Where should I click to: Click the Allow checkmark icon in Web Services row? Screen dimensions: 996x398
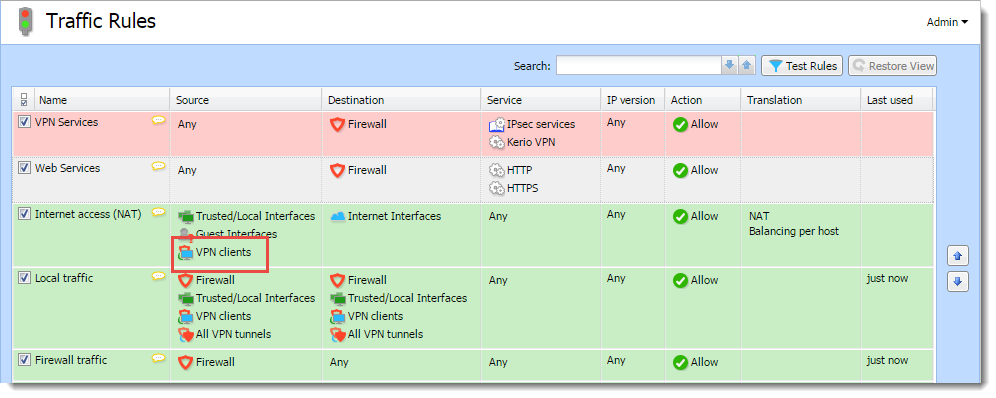coord(680,171)
